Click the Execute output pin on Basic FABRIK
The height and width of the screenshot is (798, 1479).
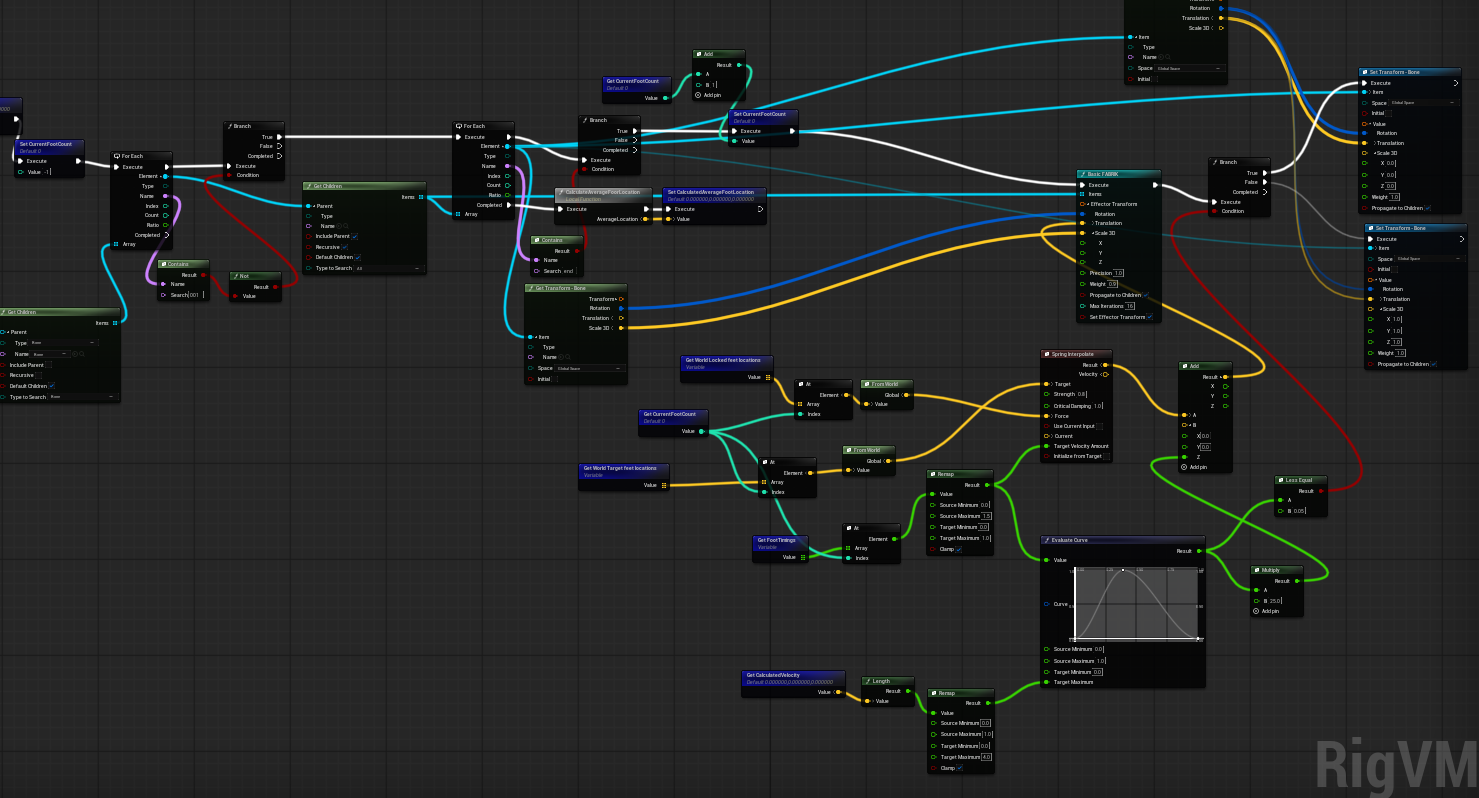pos(1155,185)
